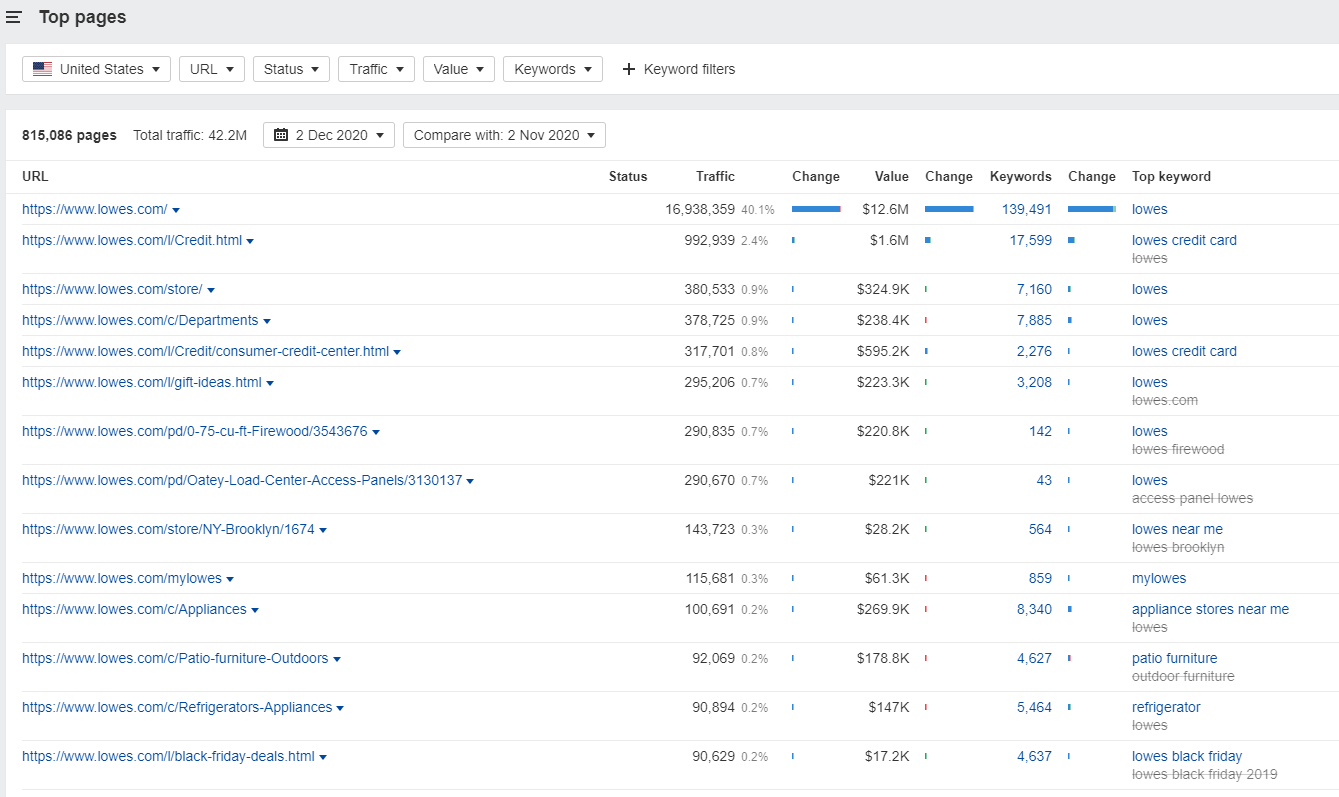
Task: Click top keyword 'lowes near me'
Action: (x=1177, y=529)
